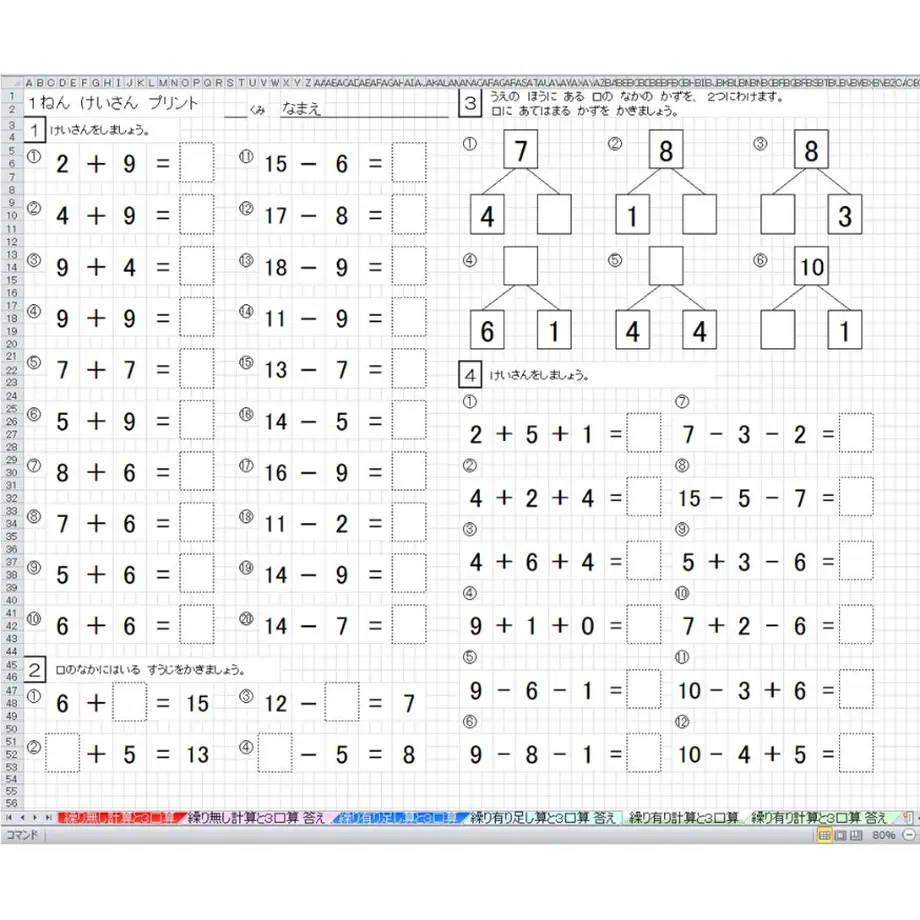Image resolution: width=920 pixels, height=920 pixels.
Task: Select the answer box for 15 − 6
Action: click(409, 163)
